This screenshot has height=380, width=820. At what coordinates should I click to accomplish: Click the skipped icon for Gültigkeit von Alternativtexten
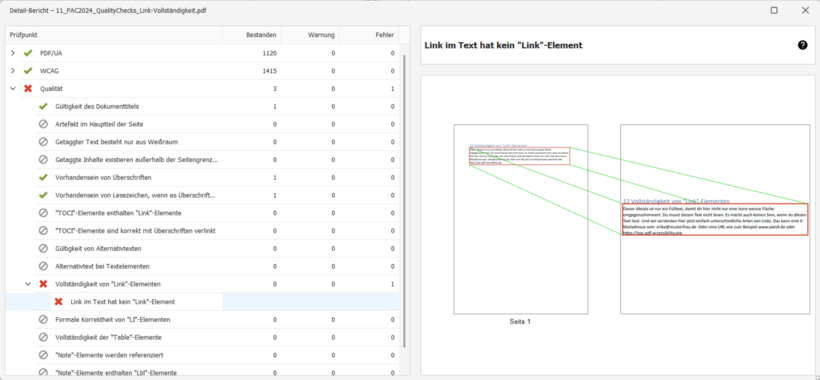tap(43, 248)
